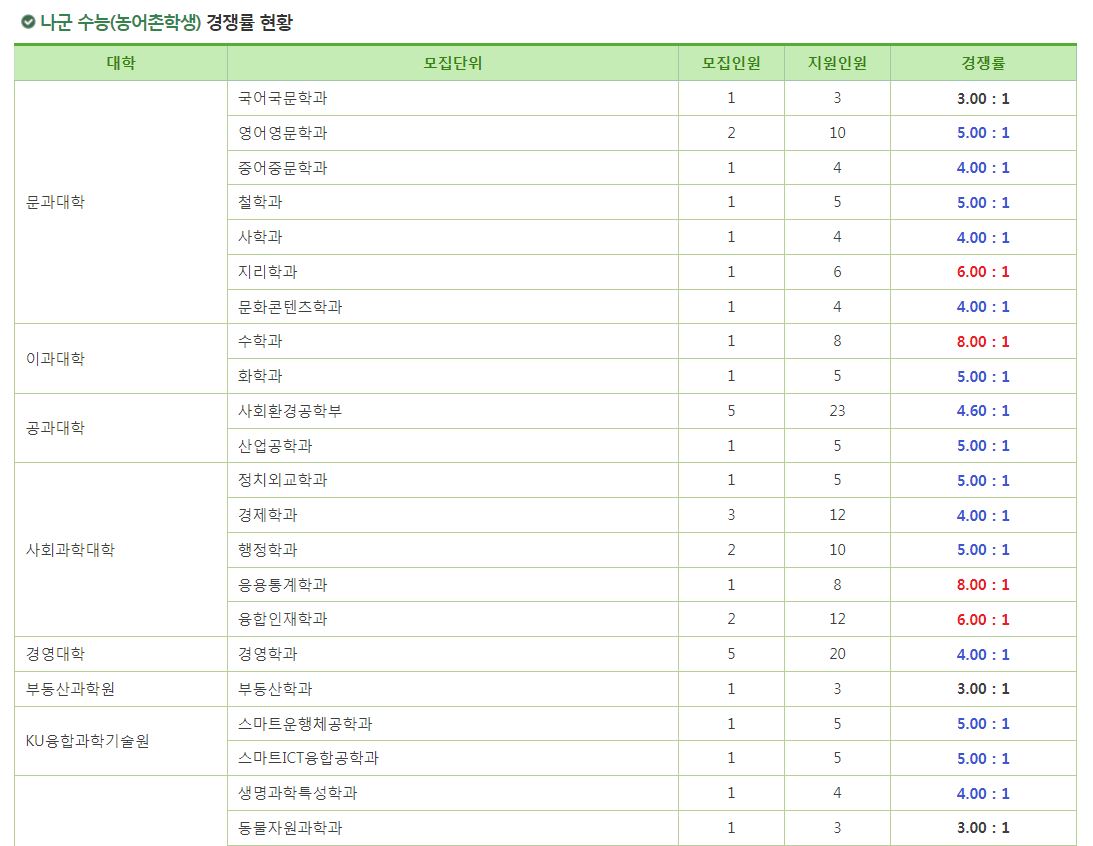
Task: Click recruitment count '2' in 행정학과 row
Action: point(731,550)
